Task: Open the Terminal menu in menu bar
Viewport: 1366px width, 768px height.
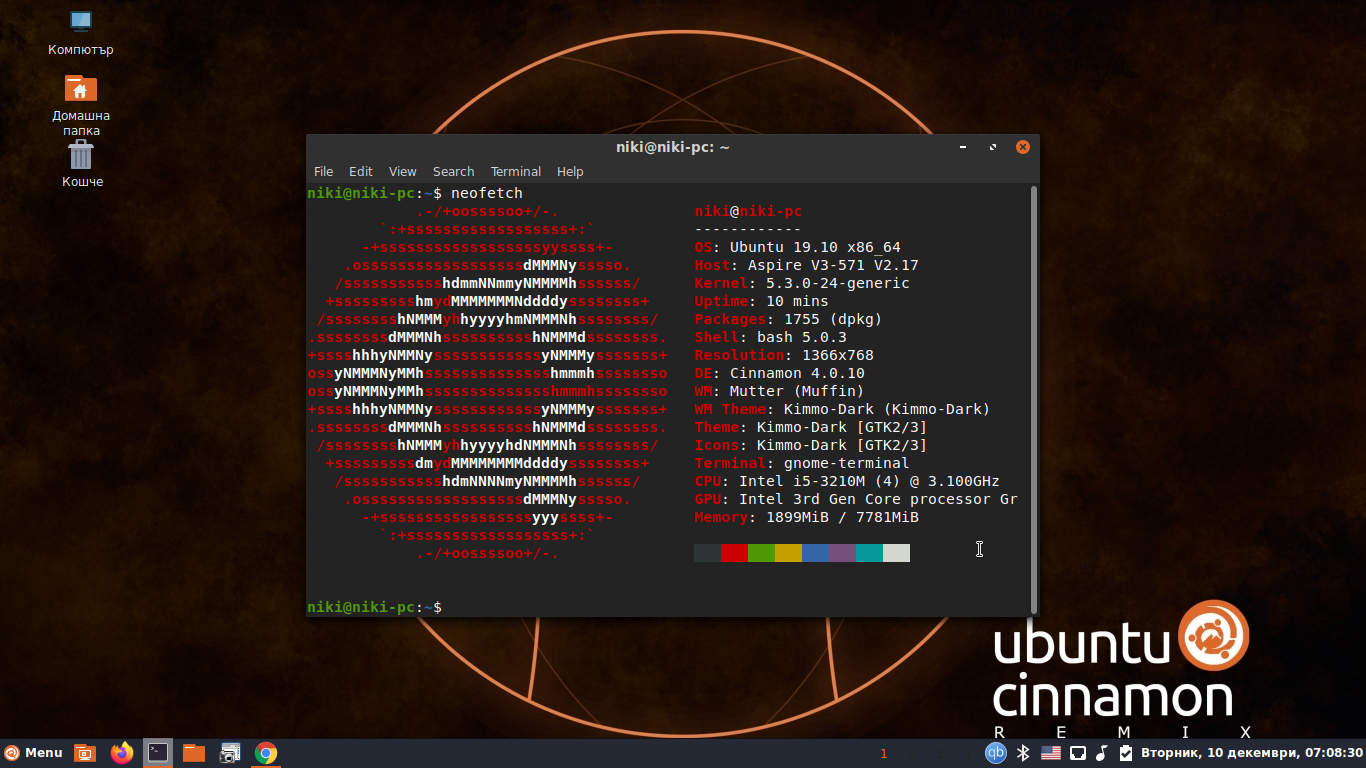Action: pyautogui.click(x=516, y=172)
